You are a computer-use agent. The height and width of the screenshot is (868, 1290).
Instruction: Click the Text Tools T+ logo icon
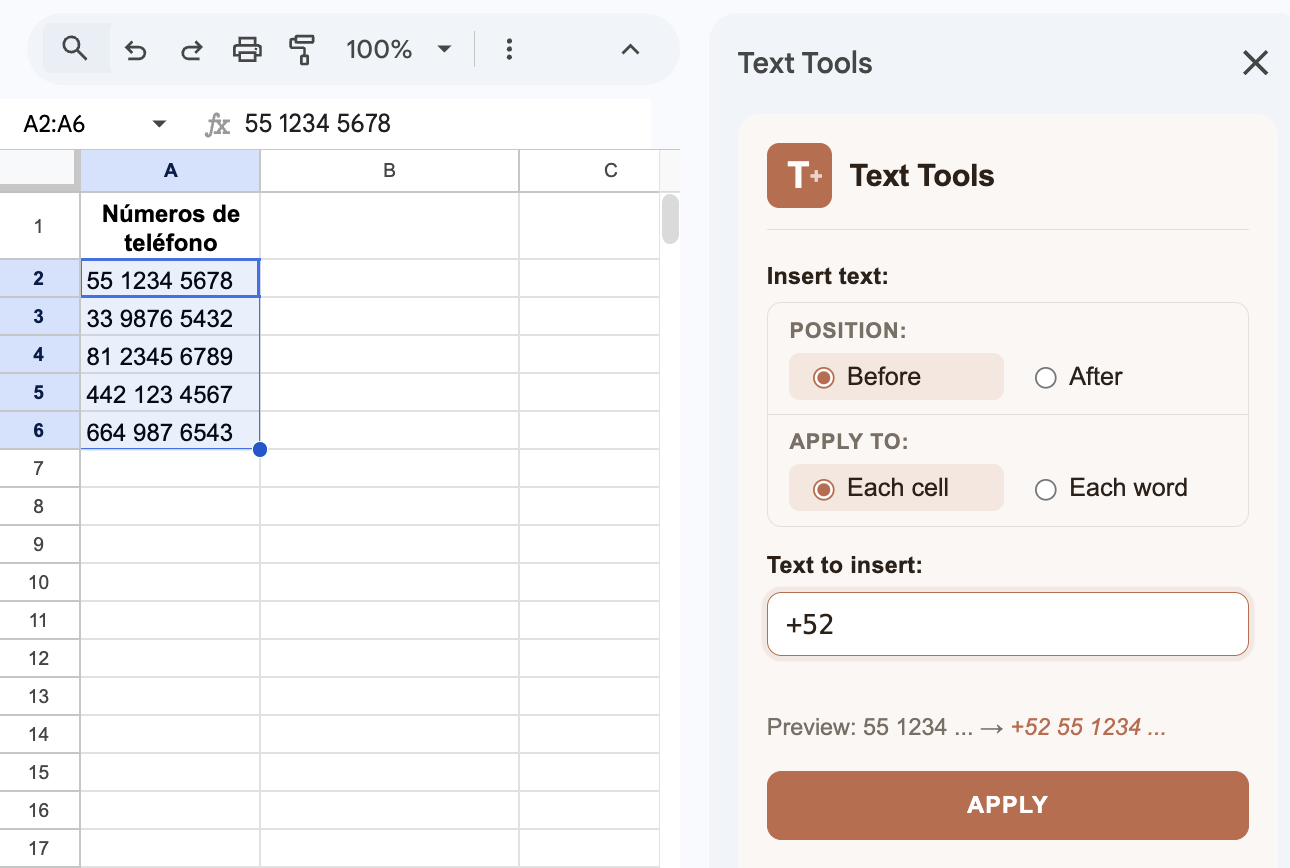(798, 175)
